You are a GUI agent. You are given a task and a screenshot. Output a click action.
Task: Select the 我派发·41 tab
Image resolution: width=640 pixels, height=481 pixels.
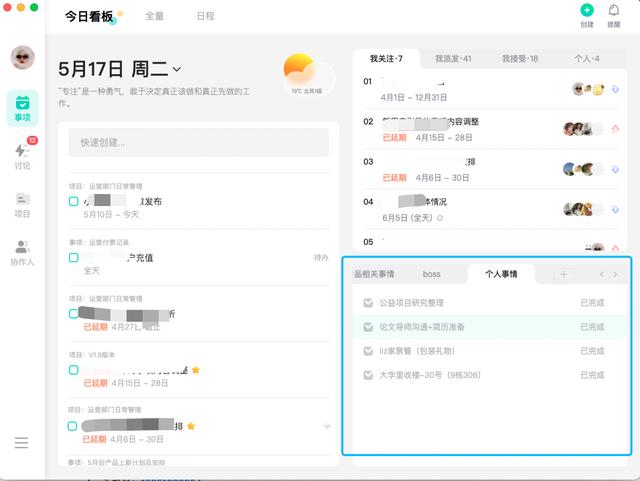pyautogui.click(x=453, y=59)
